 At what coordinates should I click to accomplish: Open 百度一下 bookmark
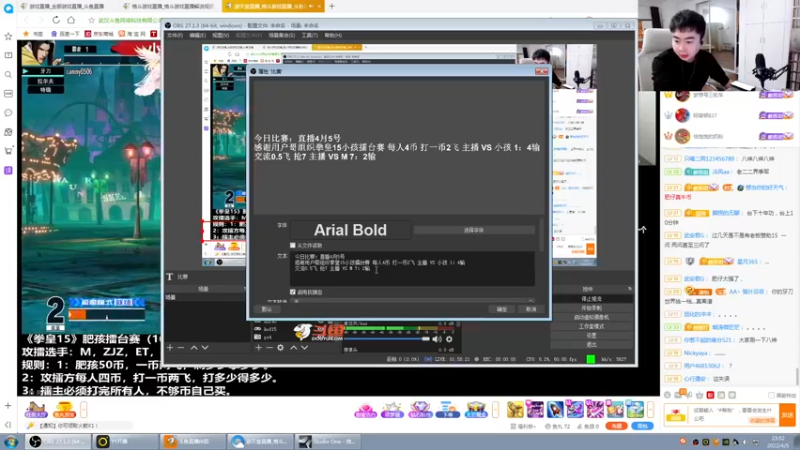(65, 34)
